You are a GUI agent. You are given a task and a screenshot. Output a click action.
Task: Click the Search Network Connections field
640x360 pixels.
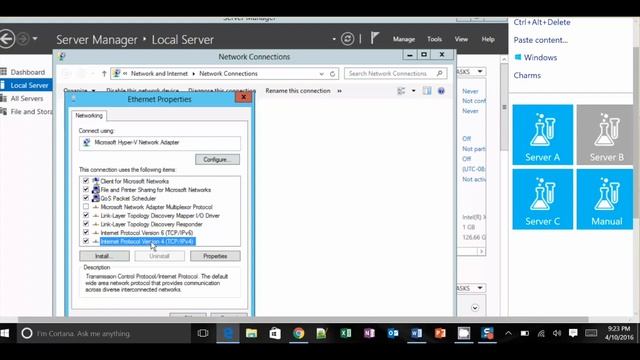coord(395,73)
